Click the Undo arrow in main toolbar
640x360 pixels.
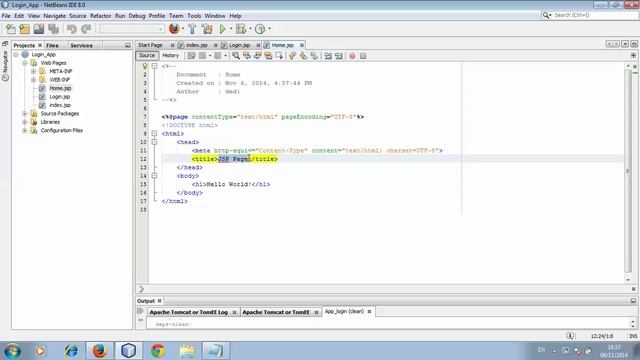coord(72,29)
